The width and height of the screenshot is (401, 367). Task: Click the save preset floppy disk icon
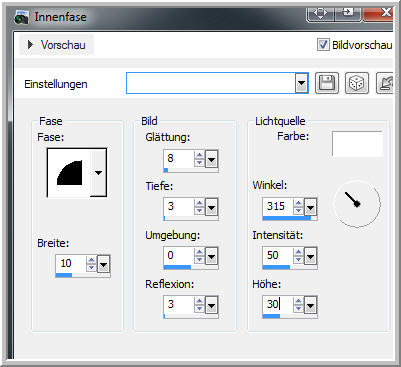pos(327,83)
